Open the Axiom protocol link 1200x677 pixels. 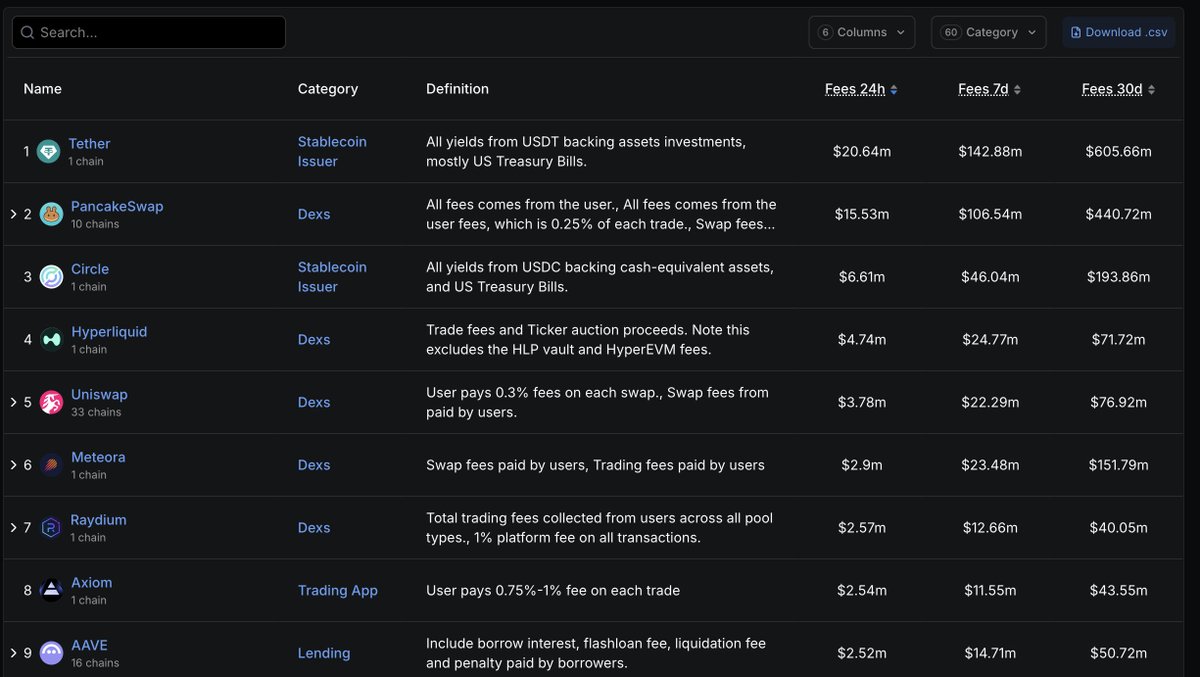click(x=92, y=582)
